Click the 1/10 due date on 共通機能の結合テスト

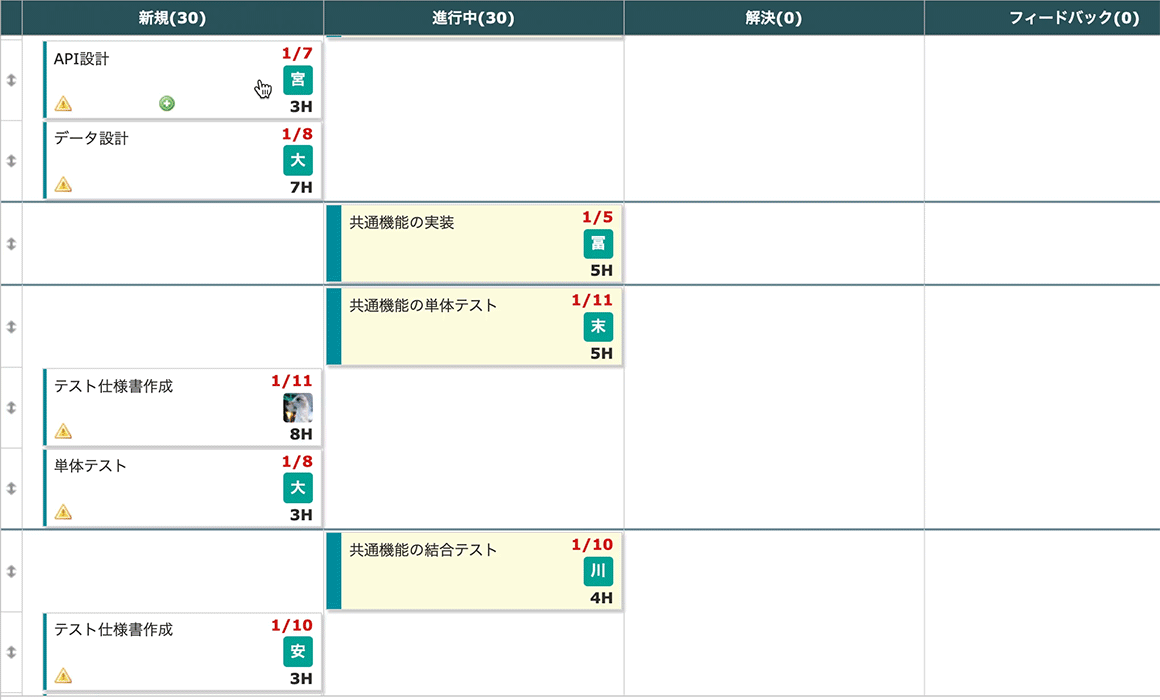[592, 545]
